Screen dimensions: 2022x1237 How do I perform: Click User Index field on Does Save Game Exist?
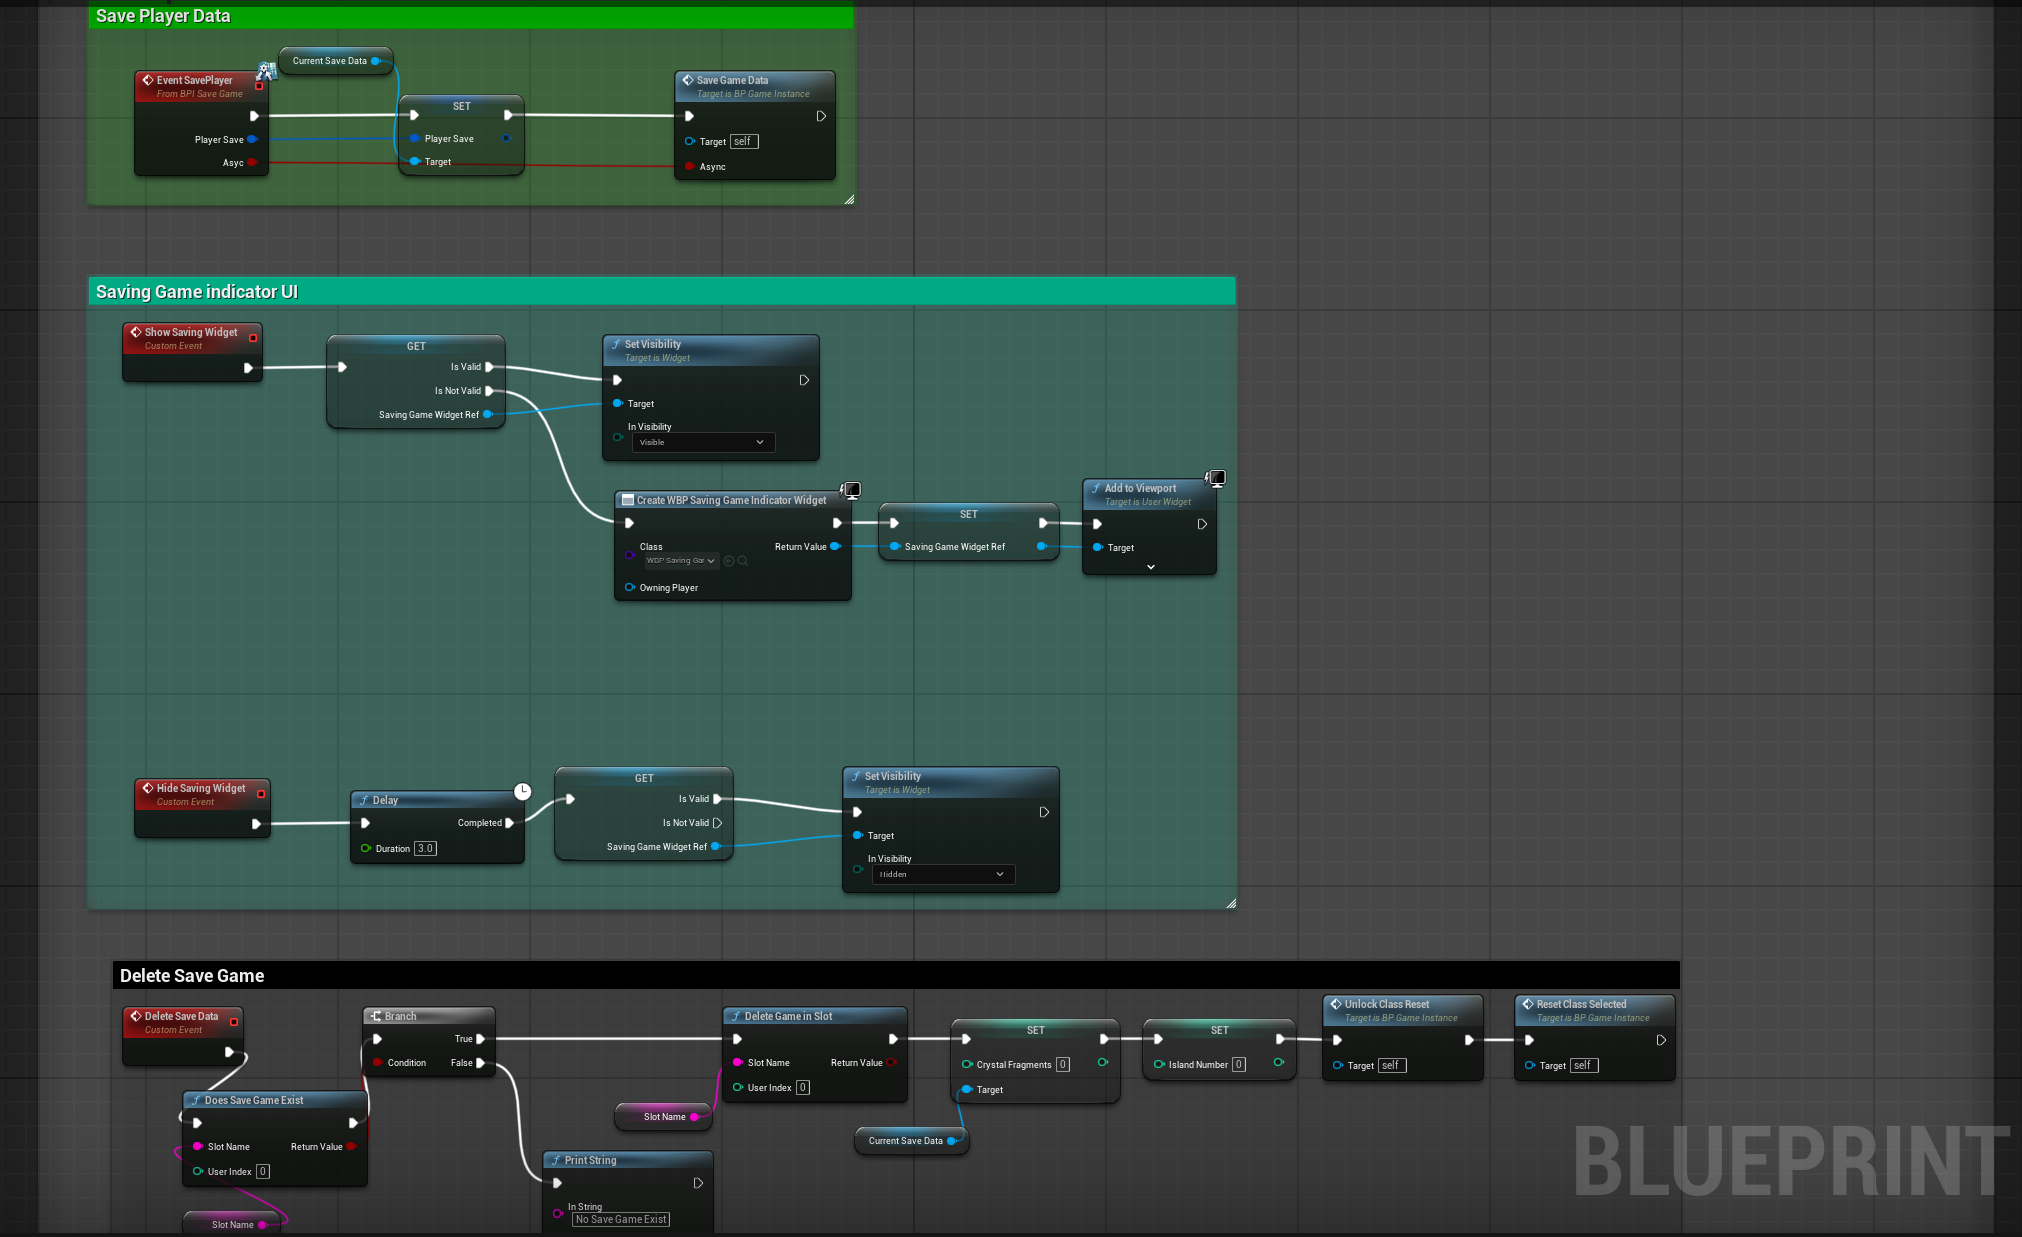[263, 1172]
